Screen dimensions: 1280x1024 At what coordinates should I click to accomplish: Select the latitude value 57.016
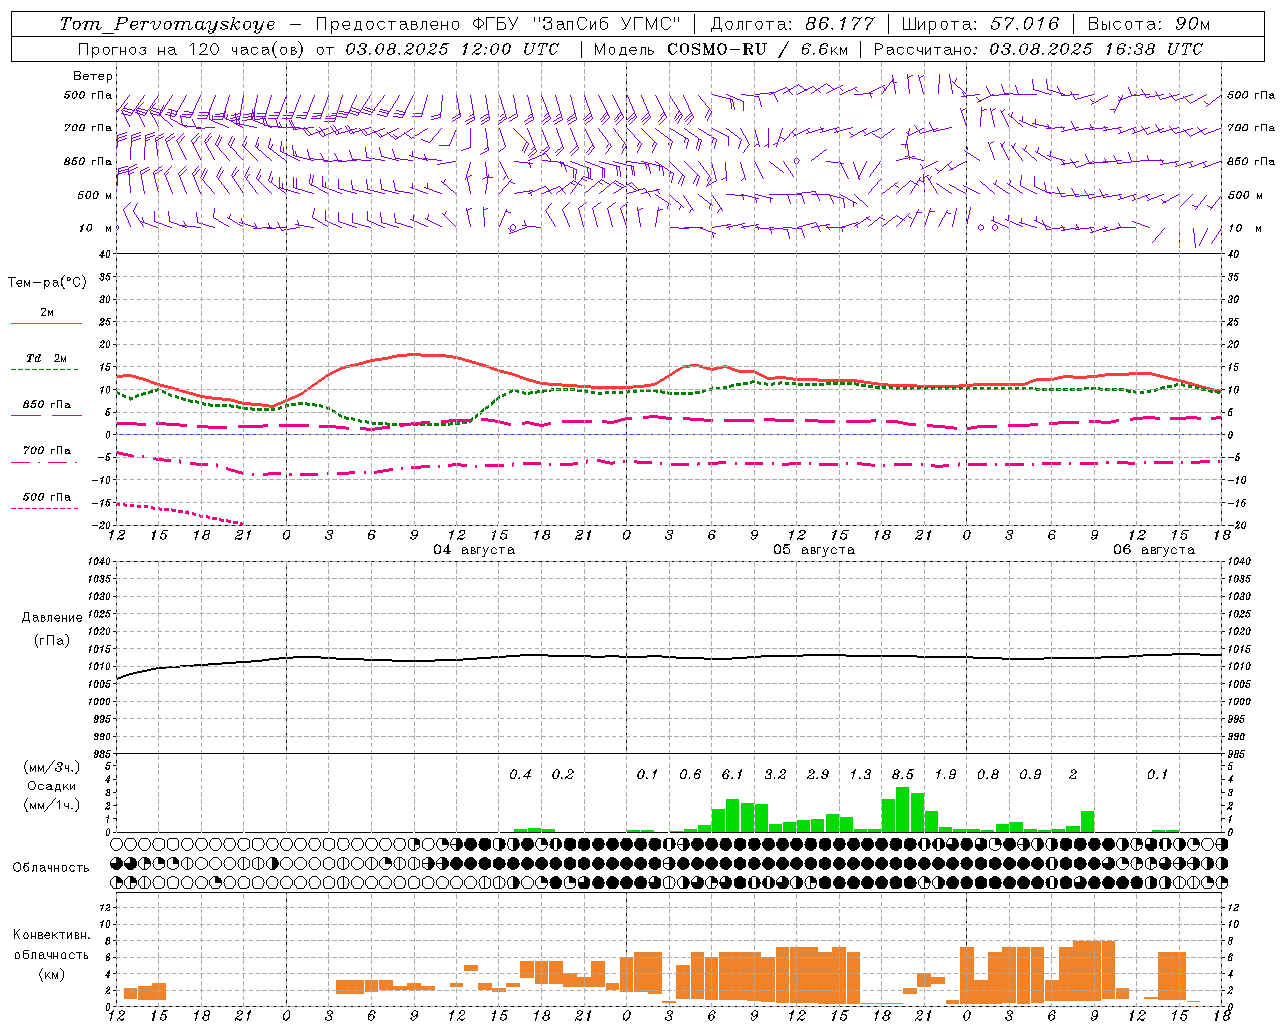[x=1024, y=24]
